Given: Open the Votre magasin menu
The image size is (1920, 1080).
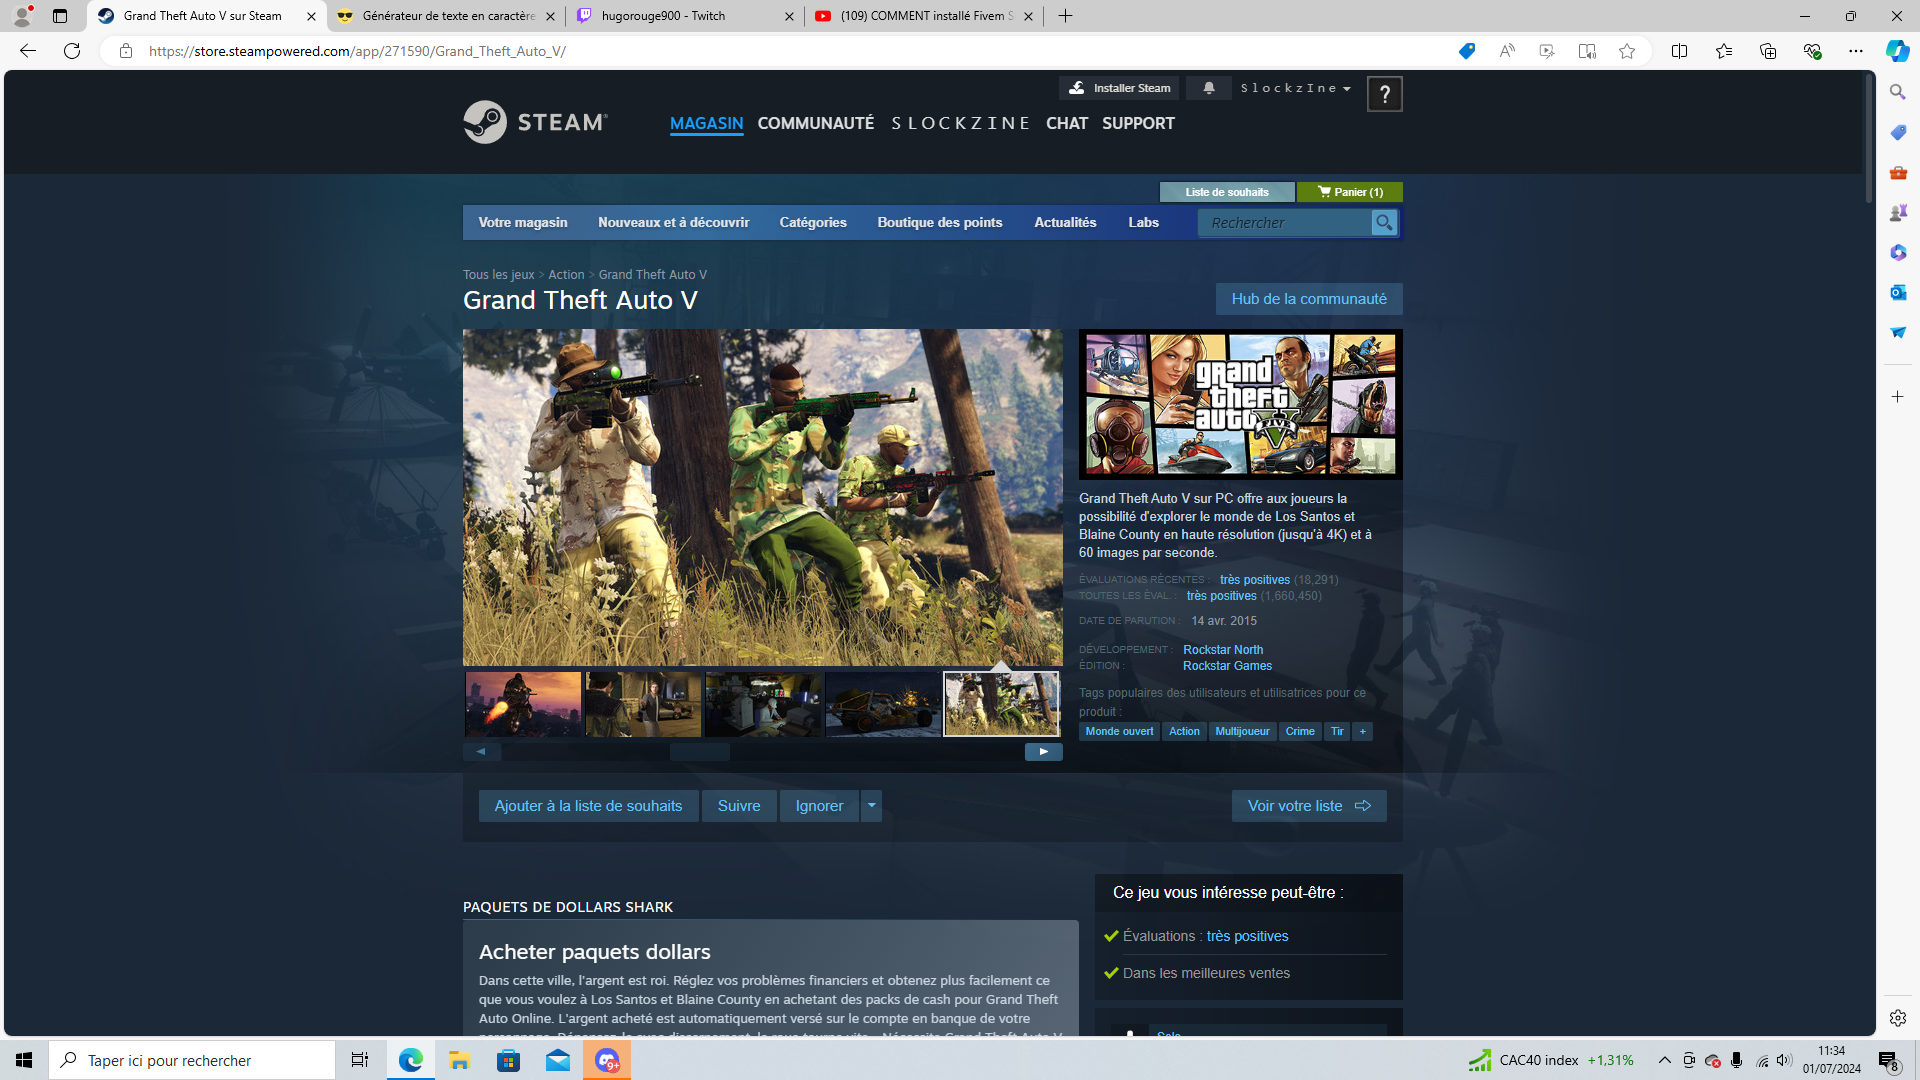Looking at the screenshot, I should (523, 223).
